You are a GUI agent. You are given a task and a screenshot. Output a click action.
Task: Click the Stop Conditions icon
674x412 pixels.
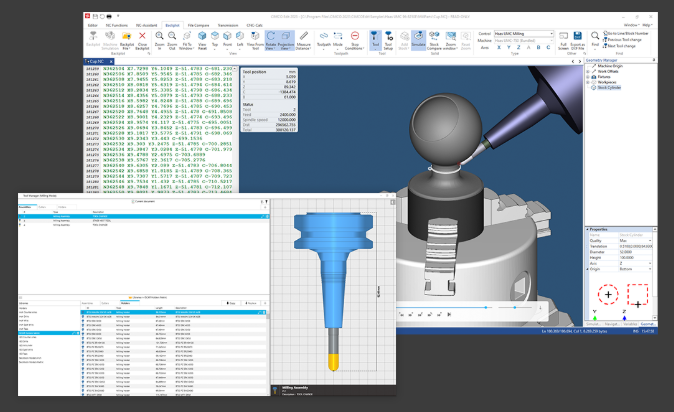355,36
